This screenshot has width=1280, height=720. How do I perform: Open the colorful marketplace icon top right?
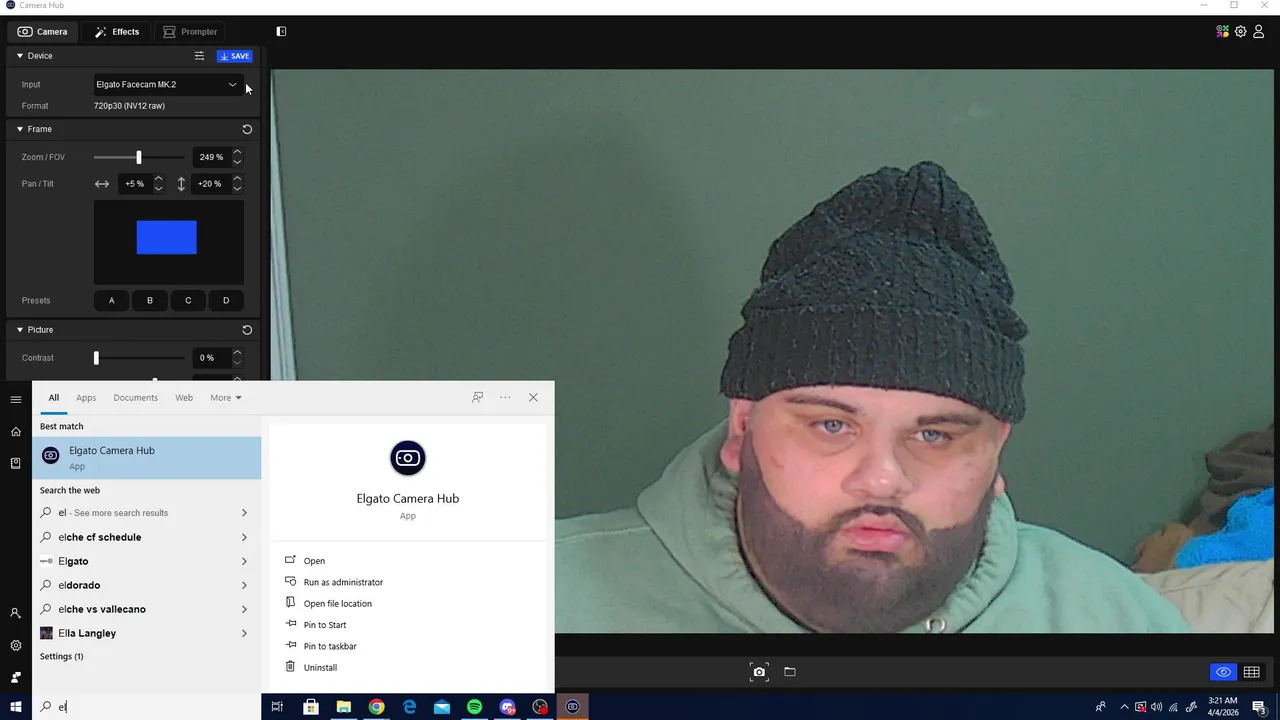click(x=1222, y=32)
